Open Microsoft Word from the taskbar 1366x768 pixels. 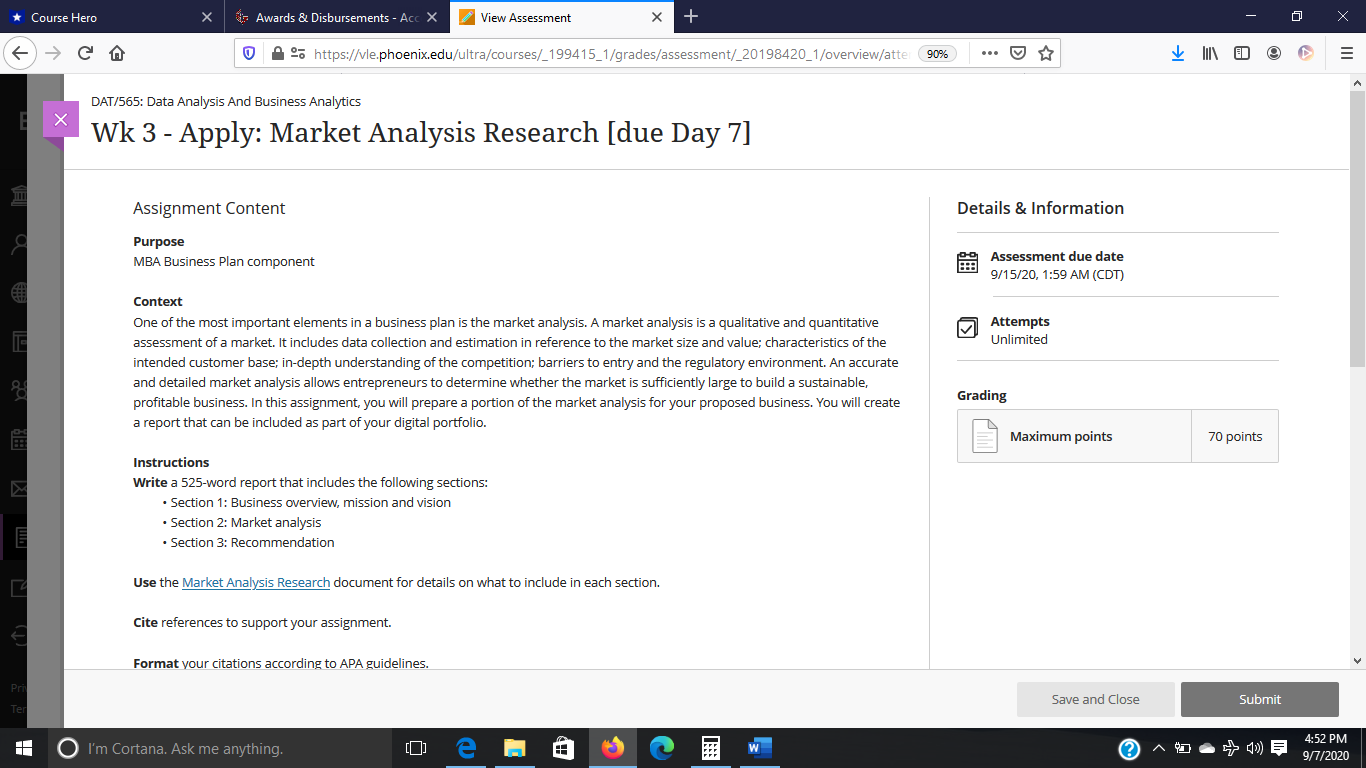click(760, 748)
